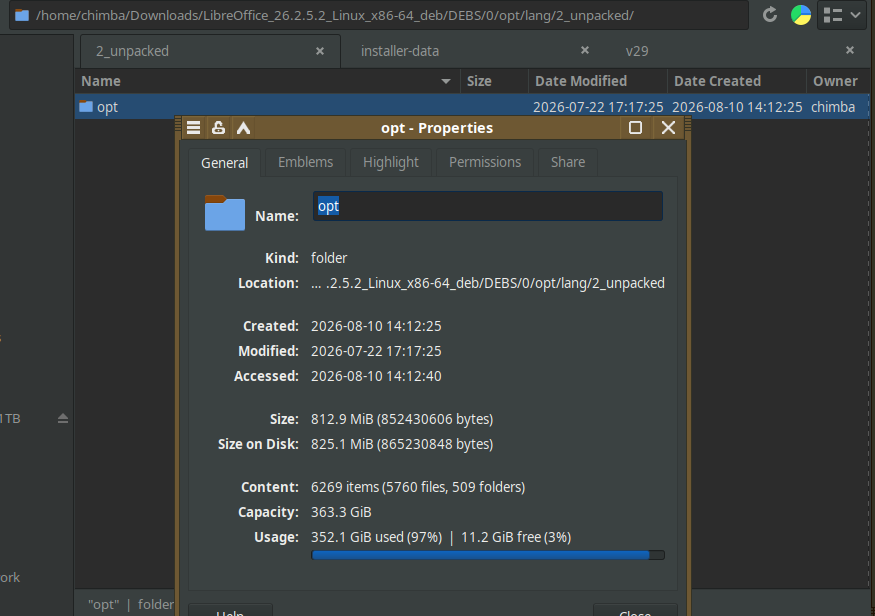
Task: Click the pin window icon in title bar
Action: pyautogui.click(x=218, y=128)
